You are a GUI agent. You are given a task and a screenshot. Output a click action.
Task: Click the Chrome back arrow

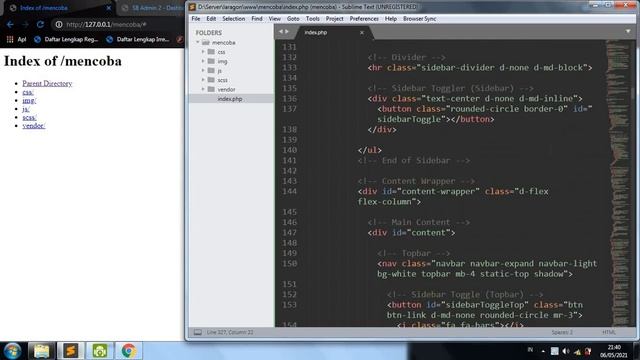click(x=10, y=24)
